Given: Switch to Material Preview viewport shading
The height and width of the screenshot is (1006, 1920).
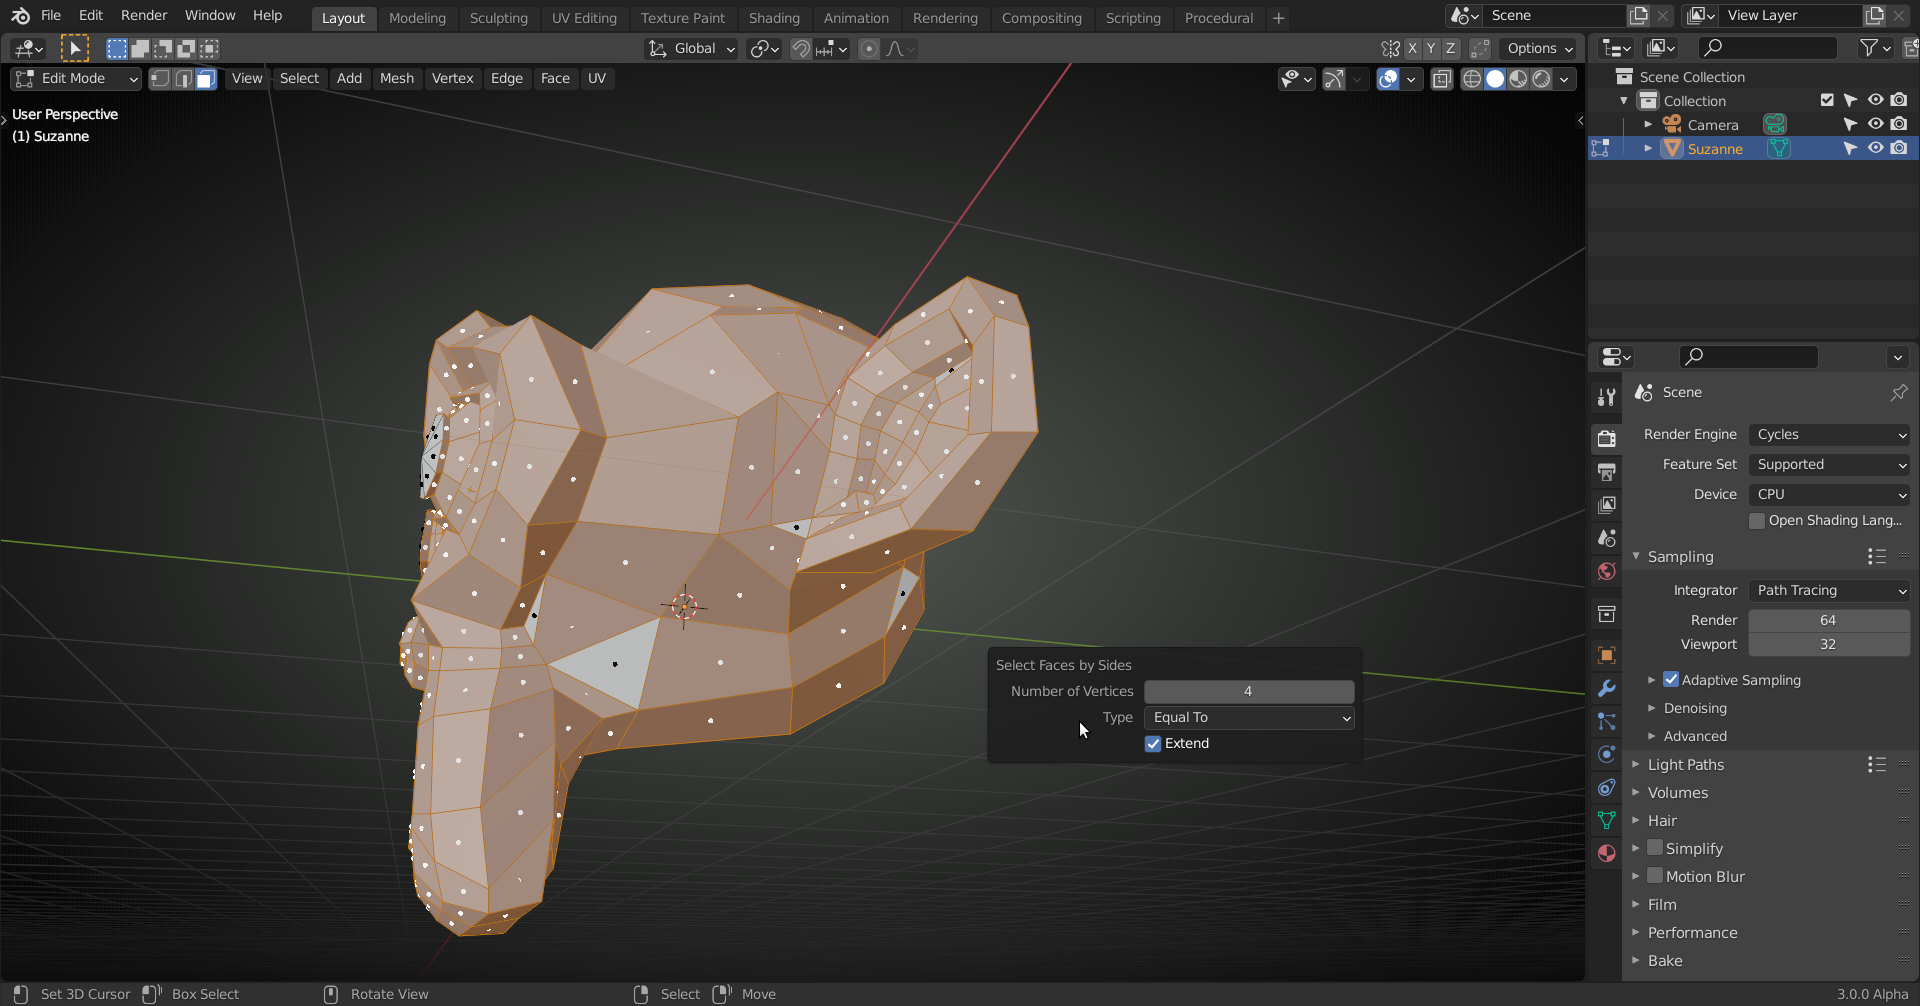Looking at the screenshot, I should tap(1518, 79).
